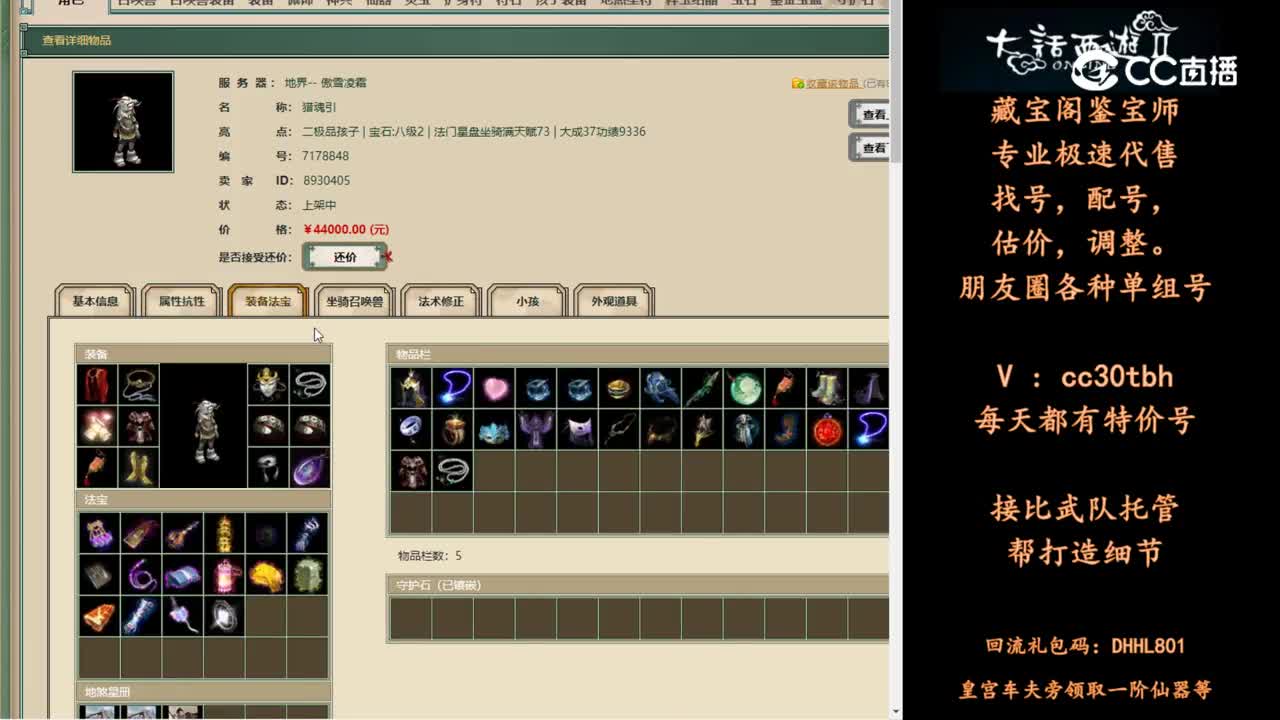Click the upper 查看 button beside the item details
1280x720 pixels.
[870, 114]
